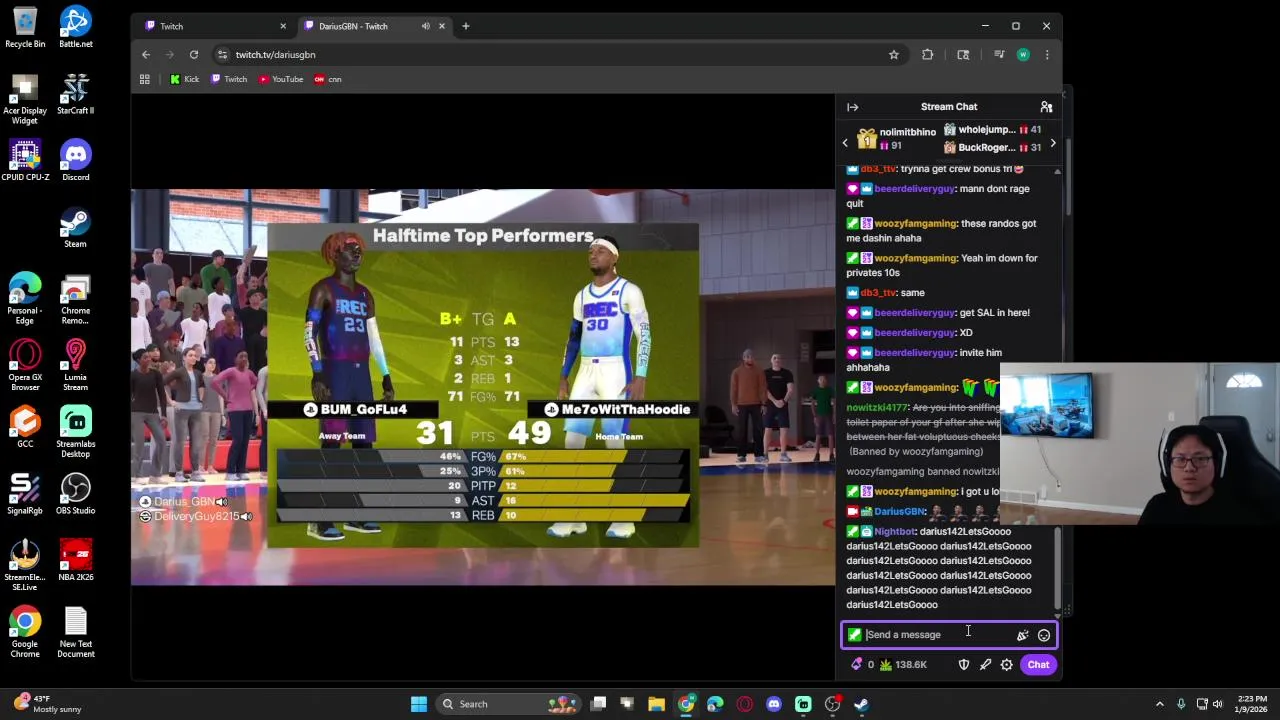This screenshot has height=720, width=1280.
Task: Reload the Twitch page
Action: 194,55
